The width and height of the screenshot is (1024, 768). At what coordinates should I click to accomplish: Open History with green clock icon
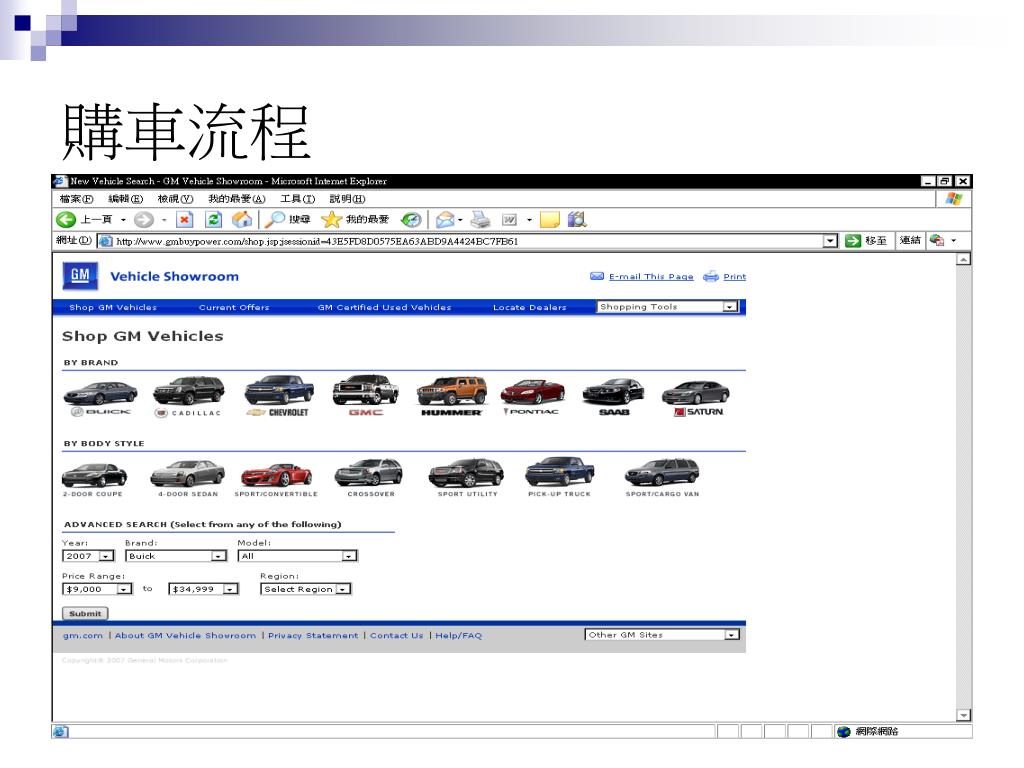click(411, 220)
